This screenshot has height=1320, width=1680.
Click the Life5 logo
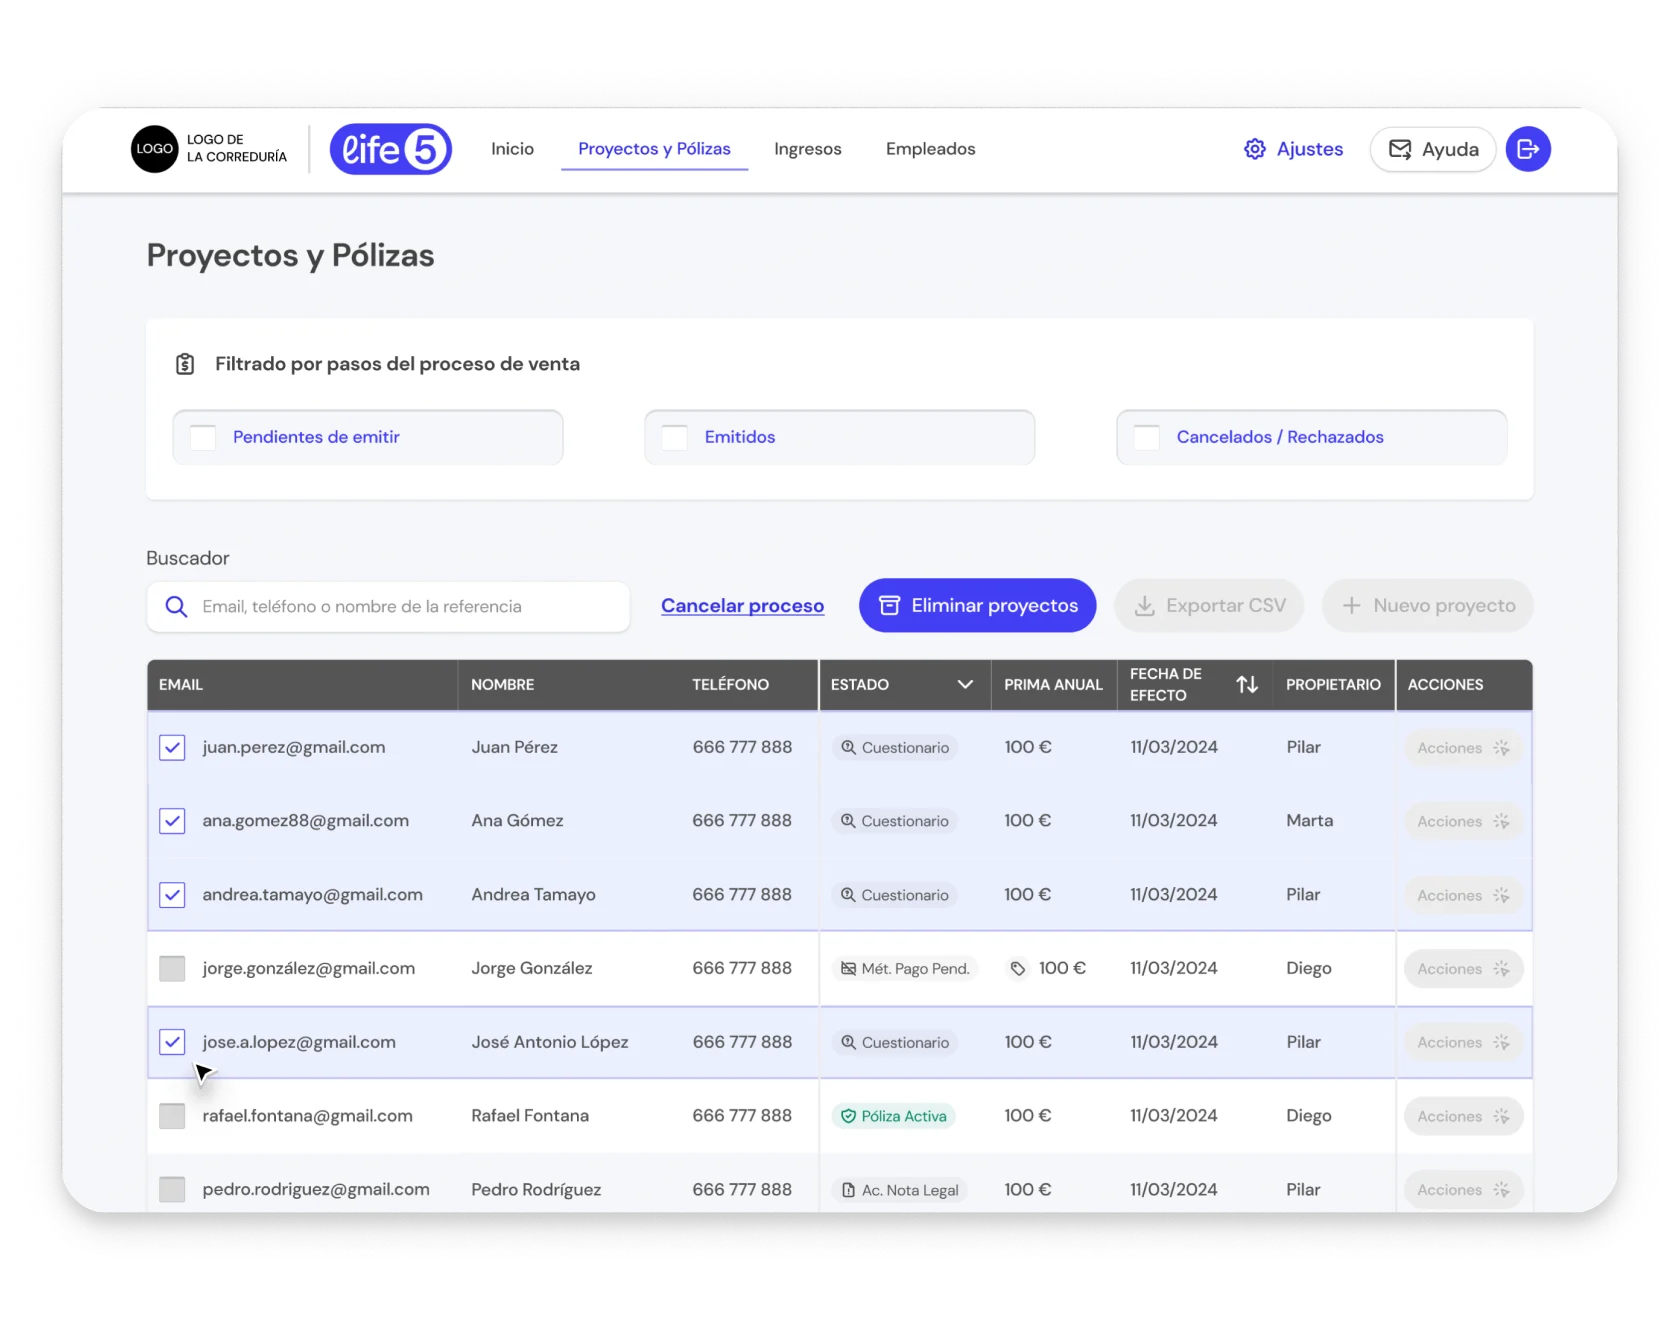pos(391,149)
